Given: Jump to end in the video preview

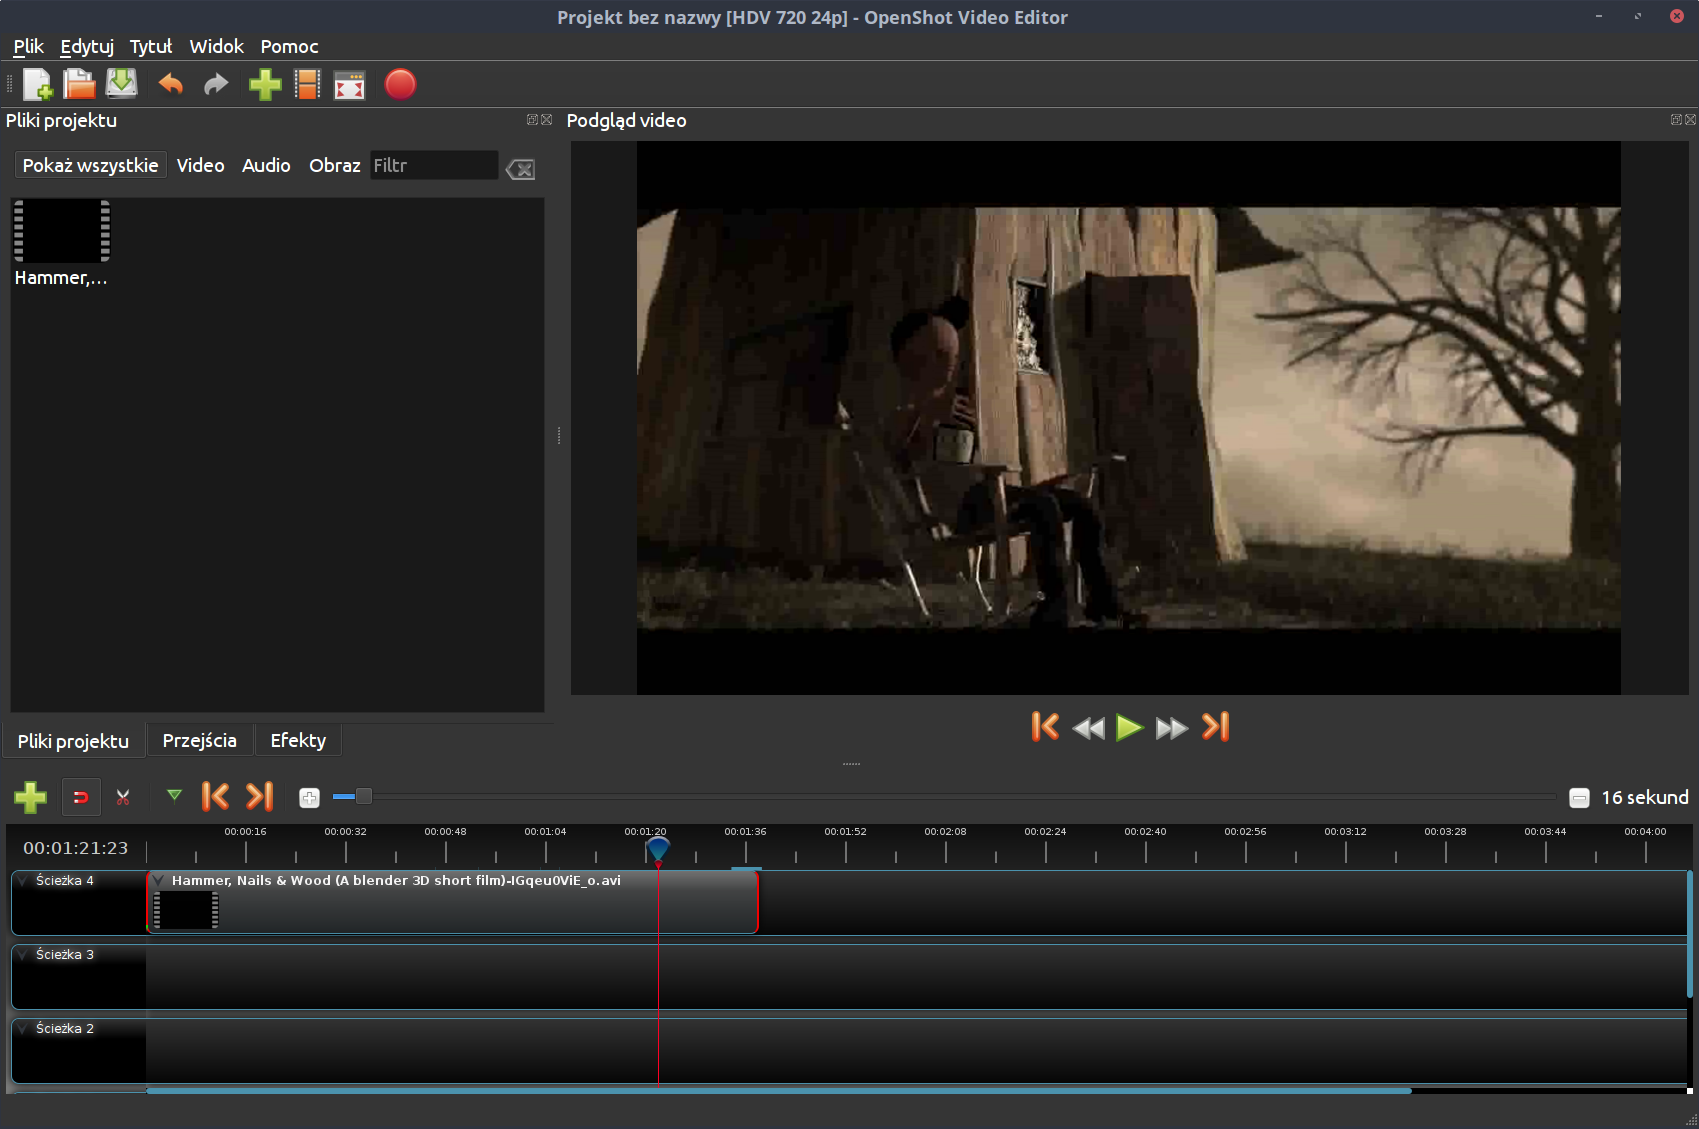Looking at the screenshot, I should pos(1215,727).
